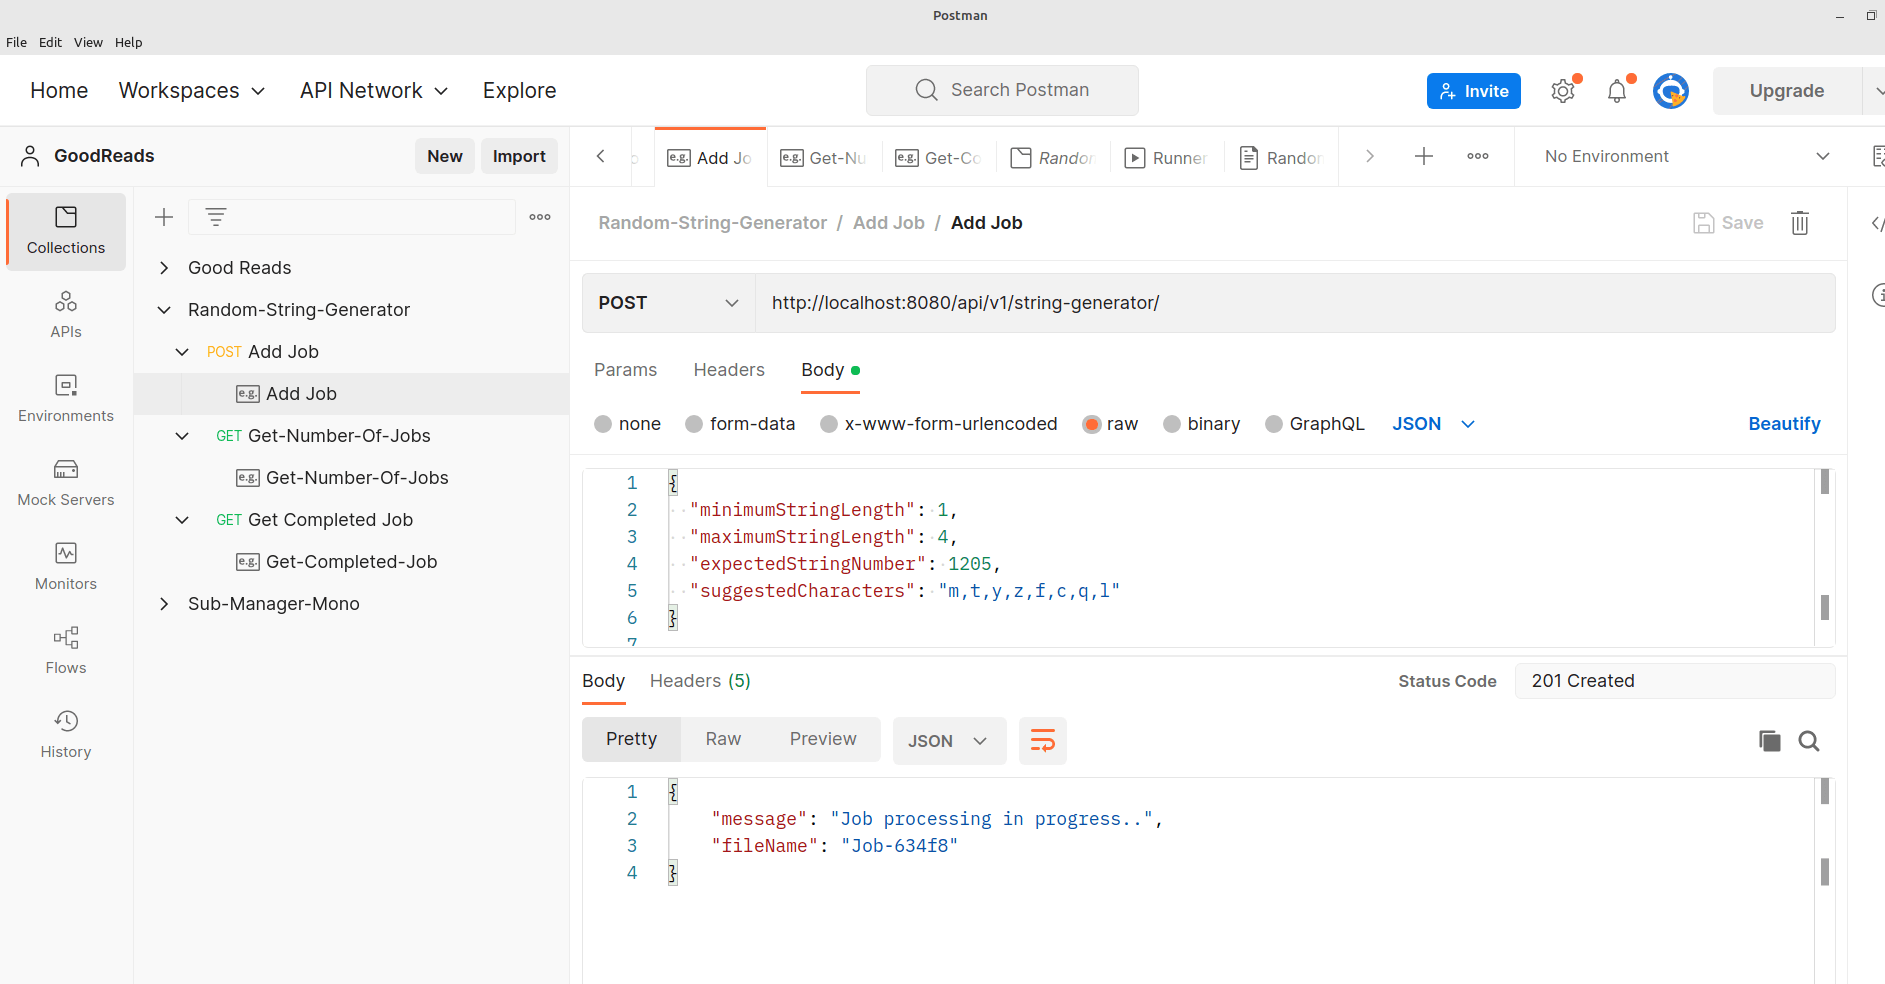Screen dimensions: 1885x984
Task: Switch to the Environments panel
Action: pos(65,398)
